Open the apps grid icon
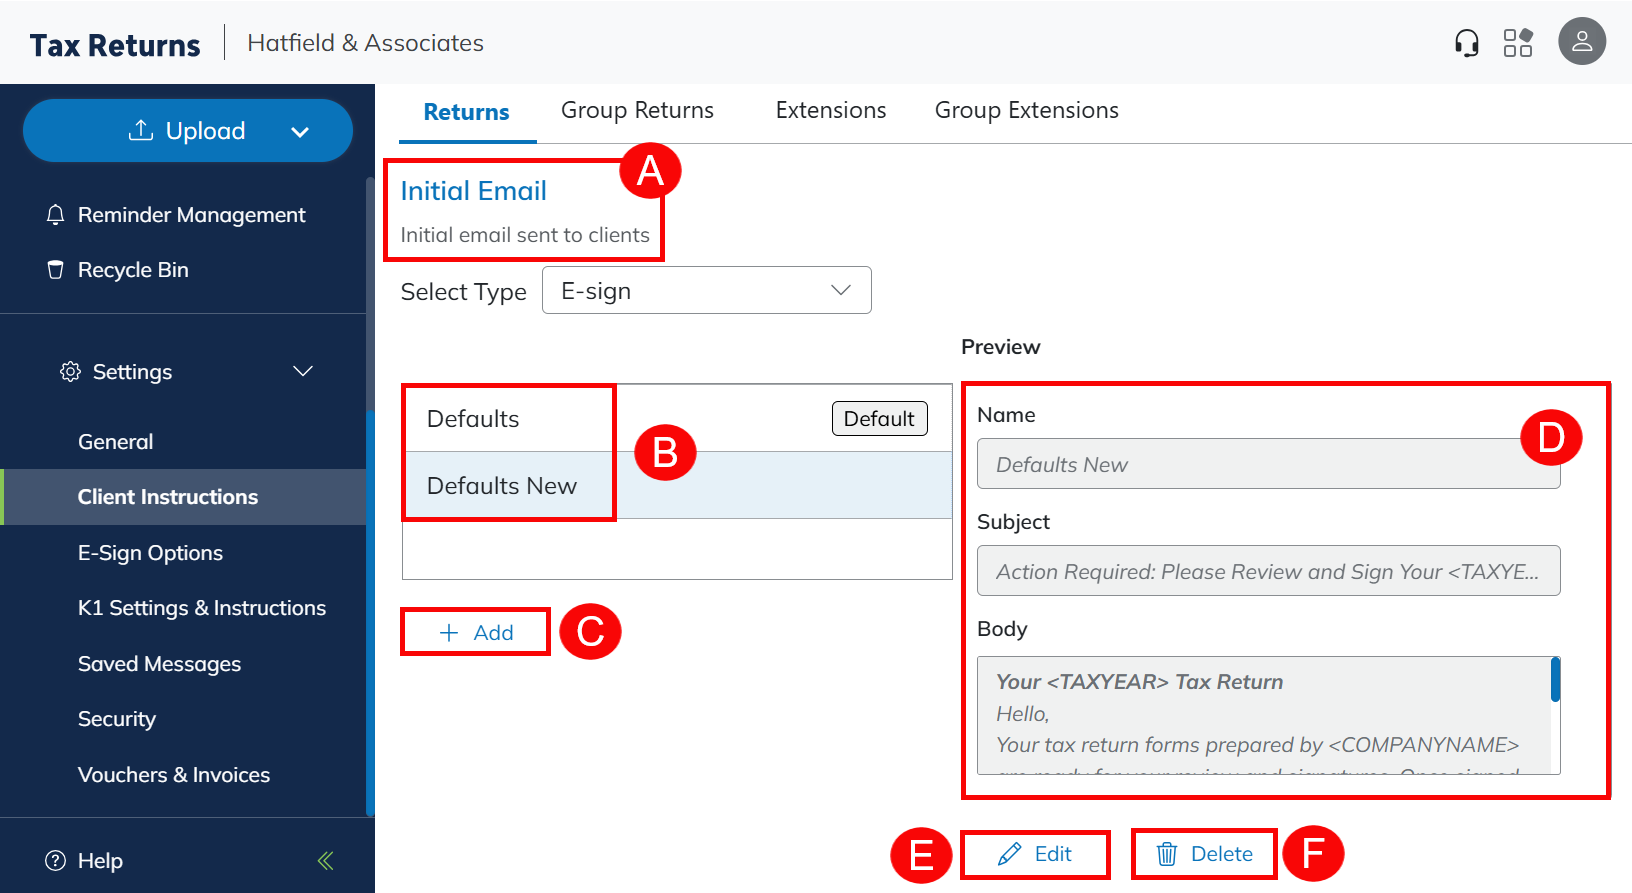Image resolution: width=1632 pixels, height=893 pixels. click(x=1517, y=43)
